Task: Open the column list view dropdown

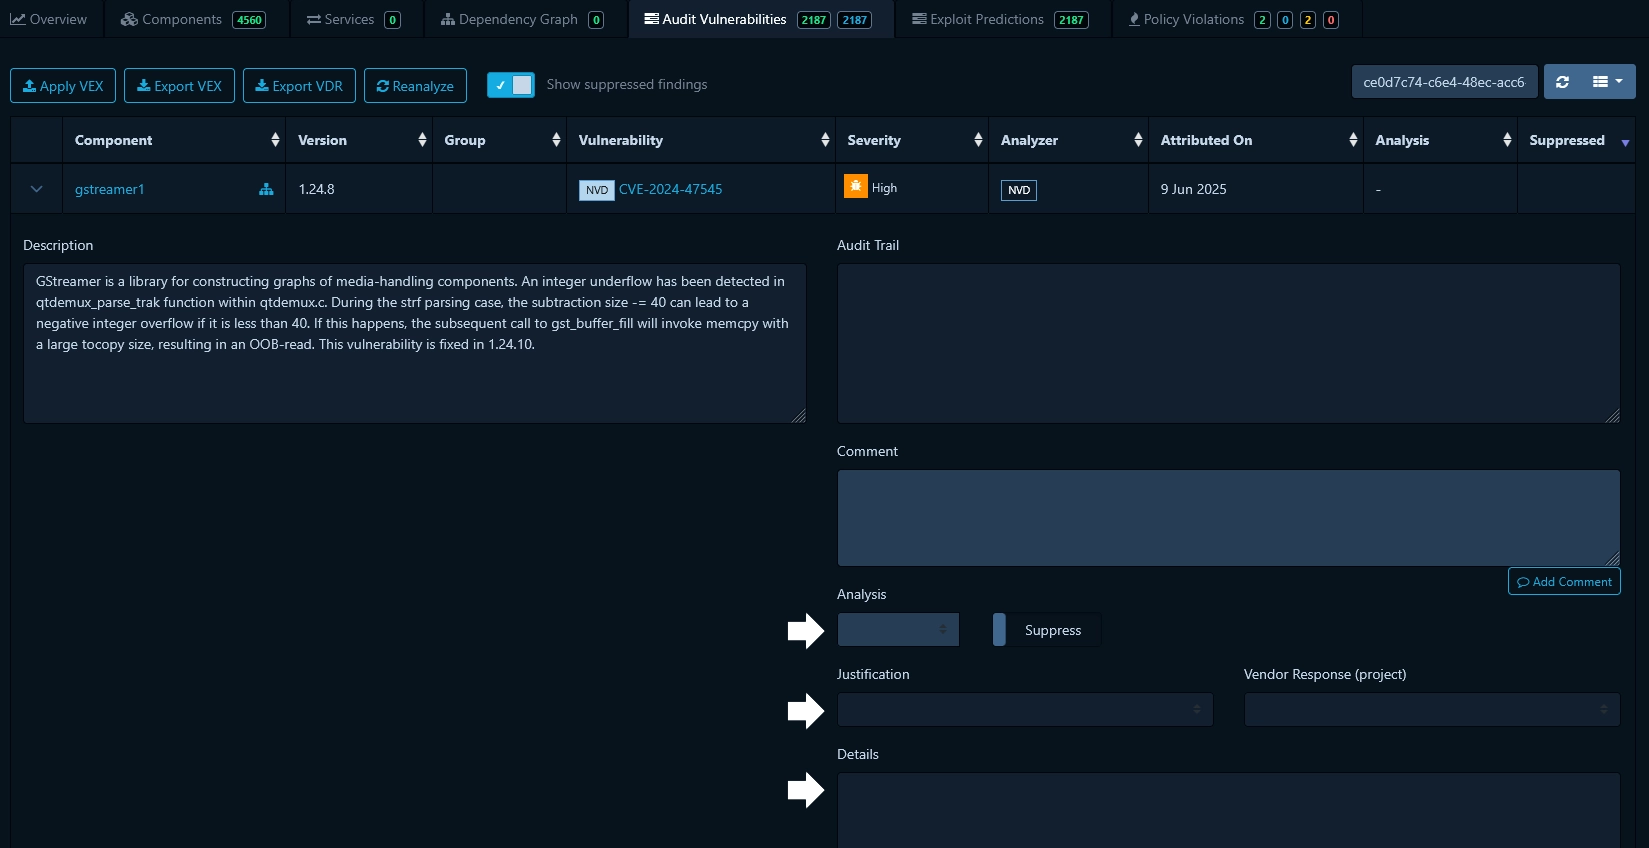Action: (x=1607, y=82)
